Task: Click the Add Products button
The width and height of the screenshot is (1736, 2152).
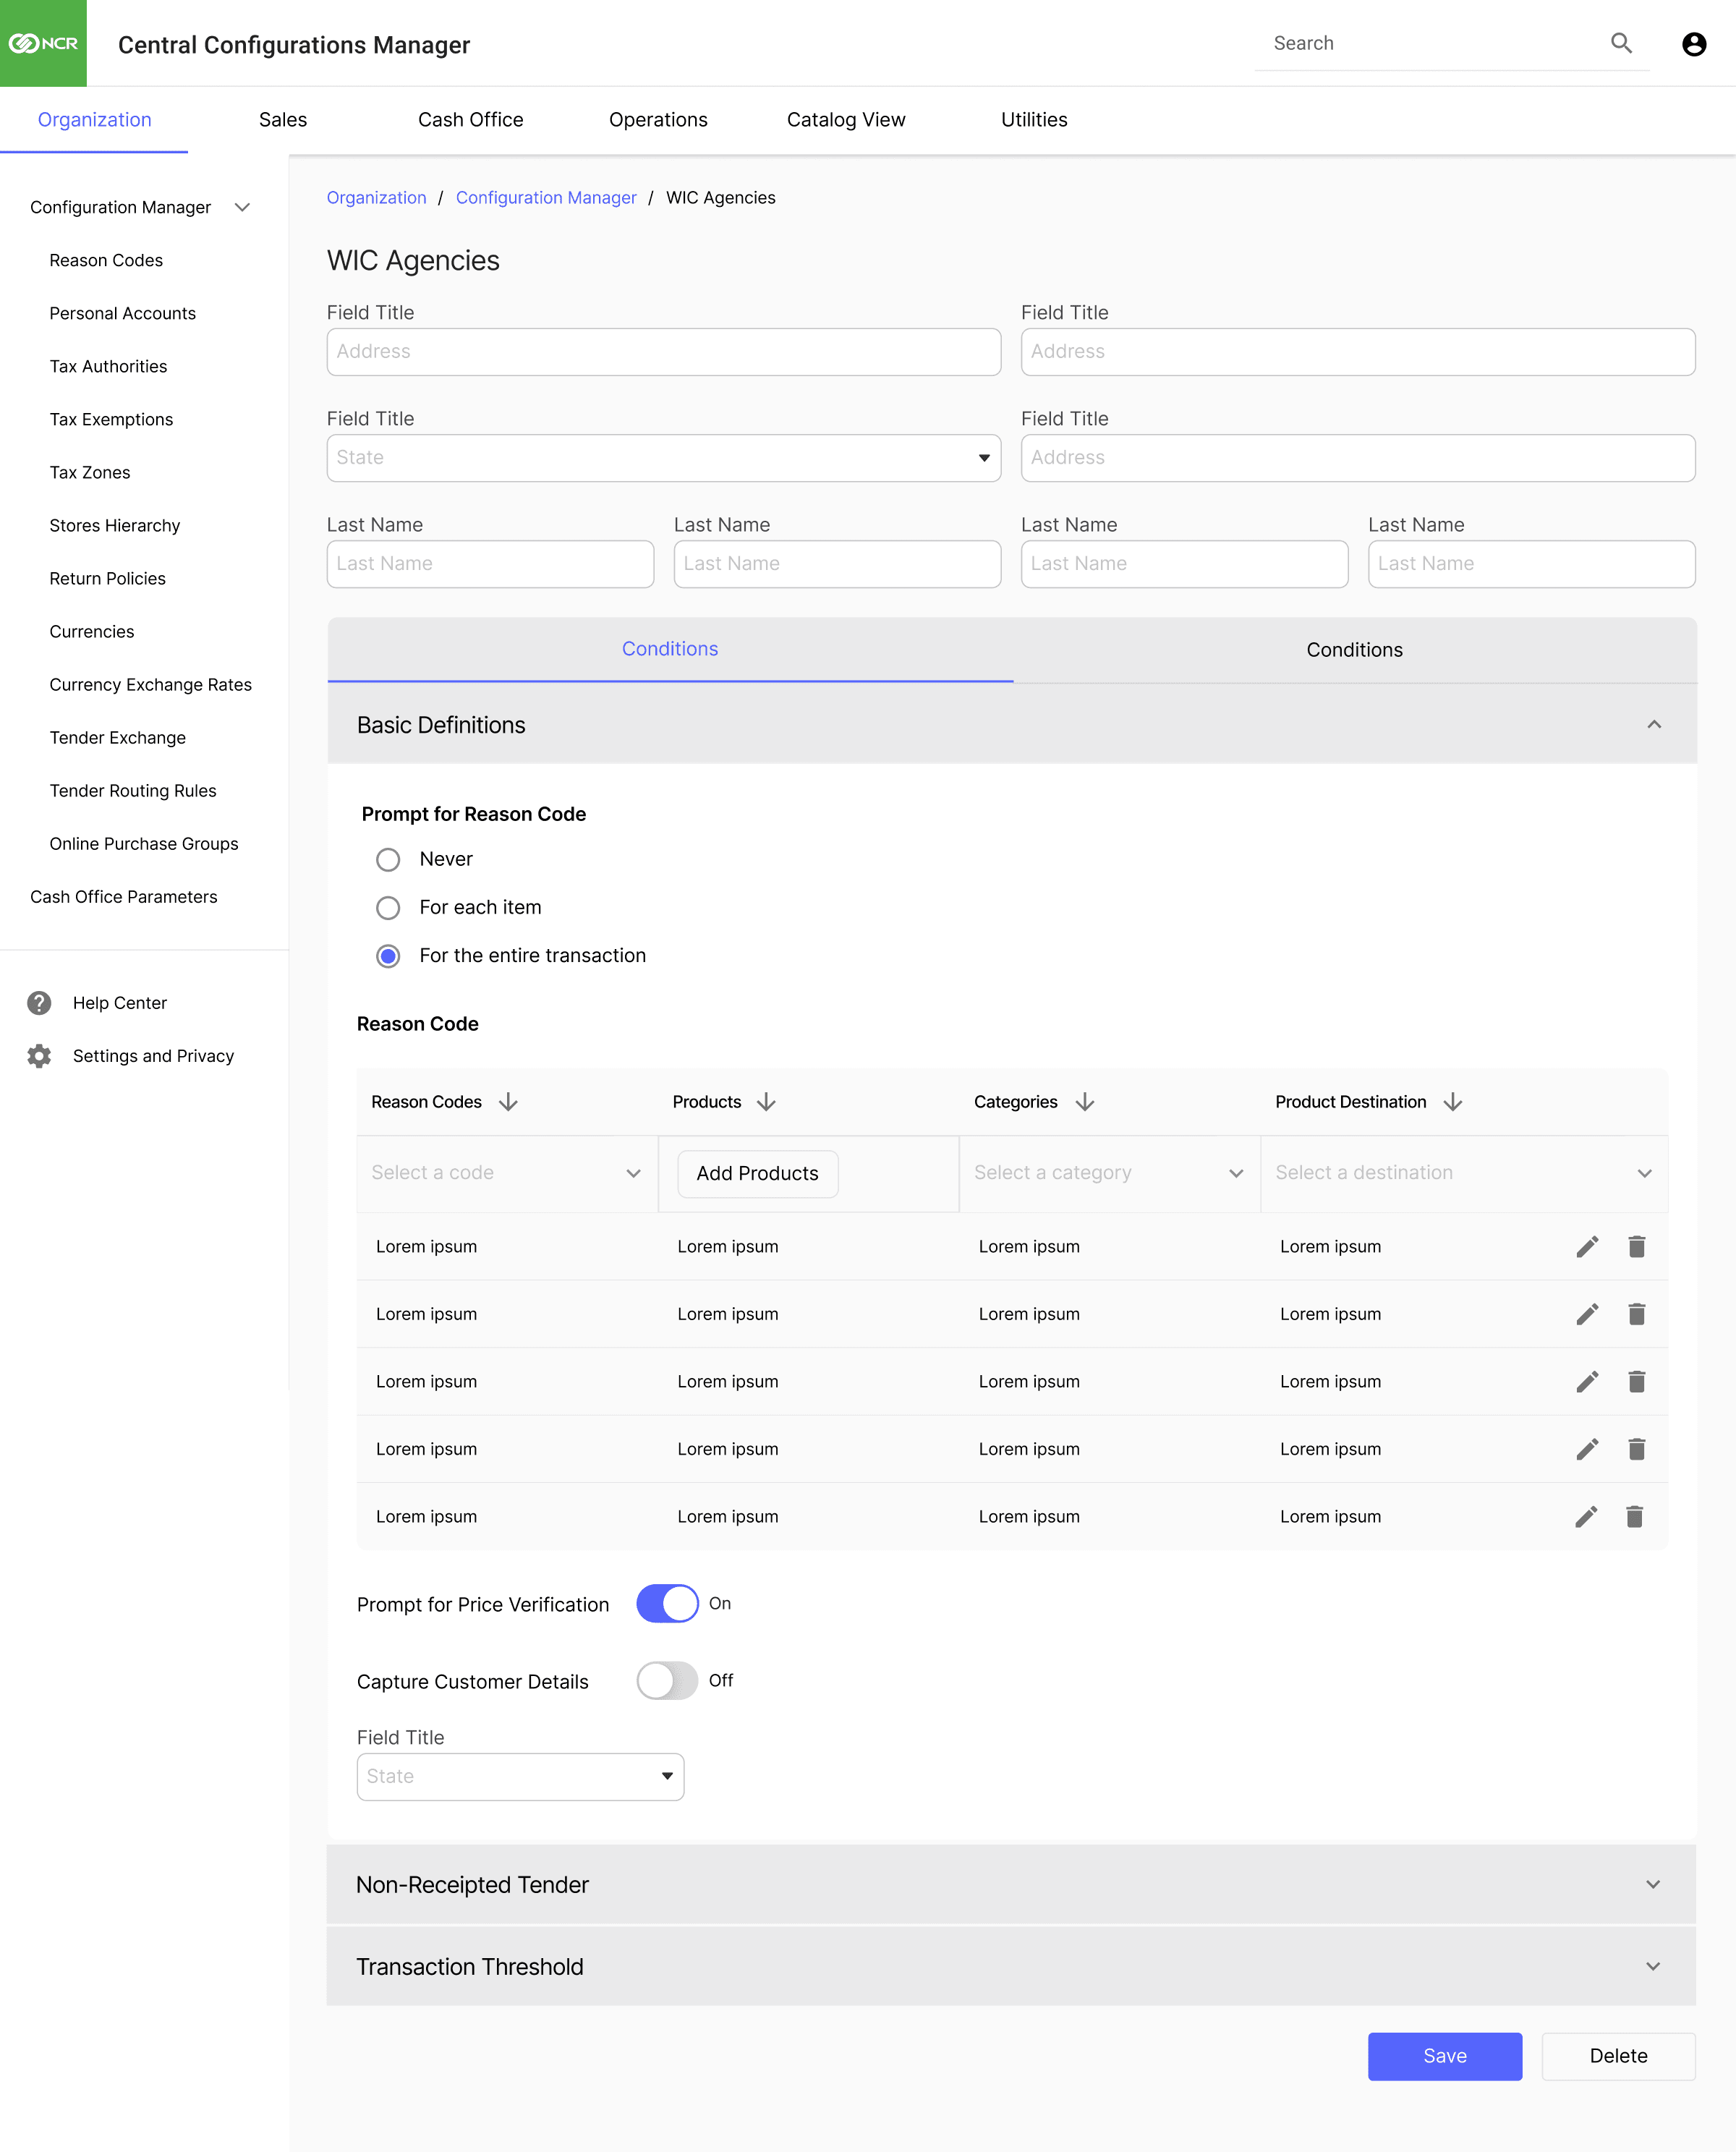Action: [x=757, y=1174]
